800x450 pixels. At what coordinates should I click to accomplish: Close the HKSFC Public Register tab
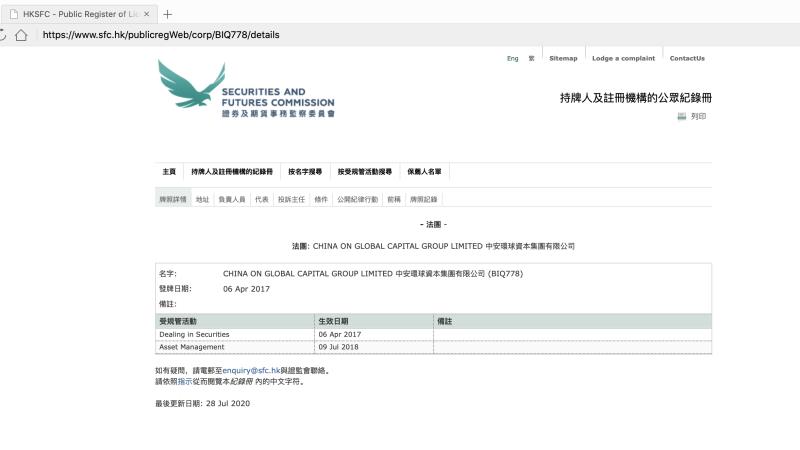pyautogui.click(x=149, y=13)
